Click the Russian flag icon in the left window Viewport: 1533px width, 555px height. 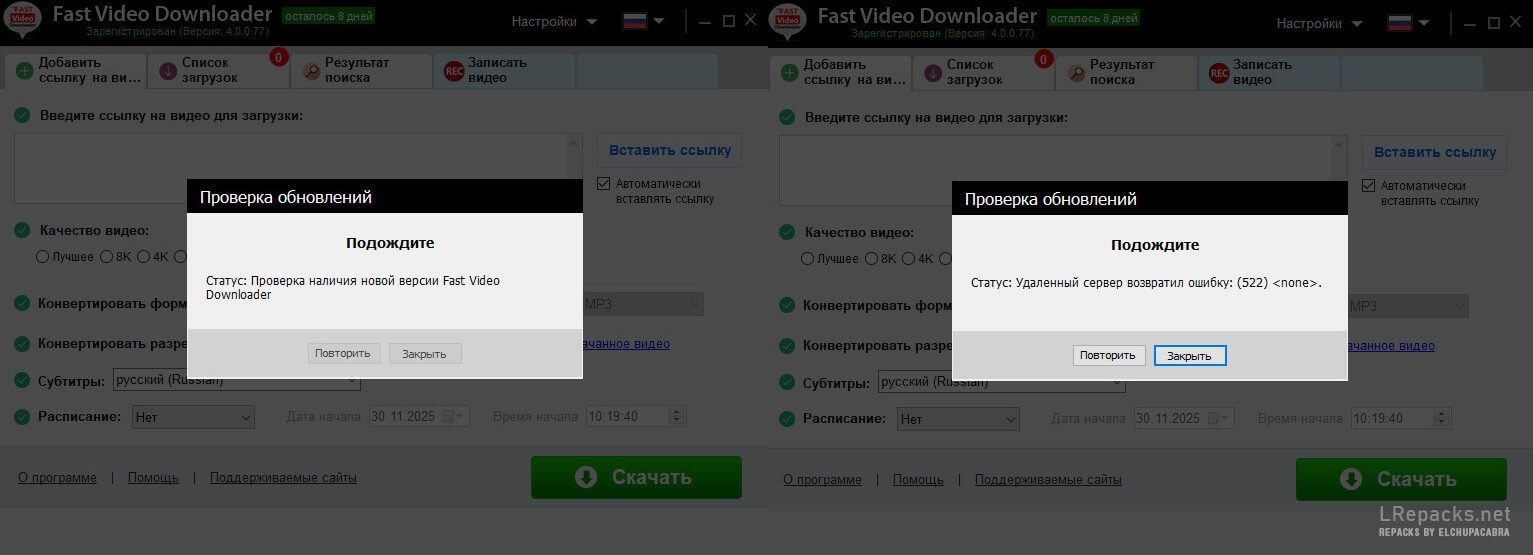click(634, 21)
